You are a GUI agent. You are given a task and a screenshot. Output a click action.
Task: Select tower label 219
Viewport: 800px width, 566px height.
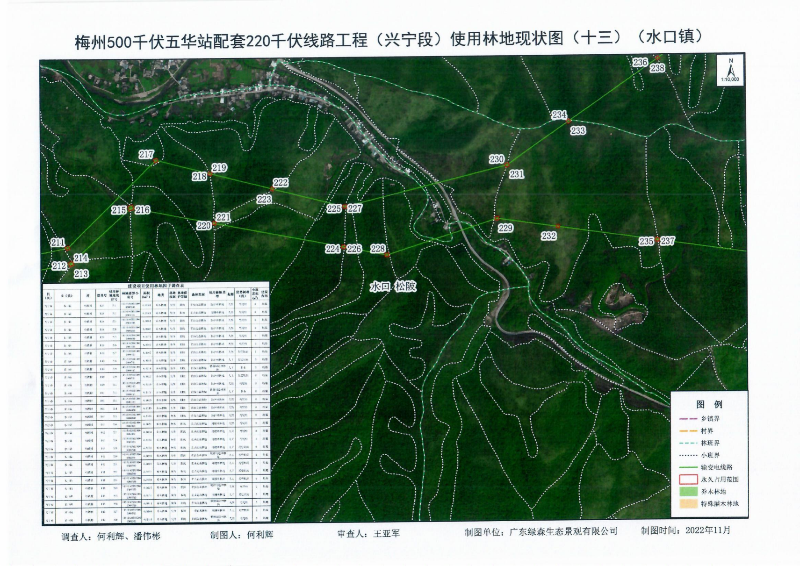219,167
